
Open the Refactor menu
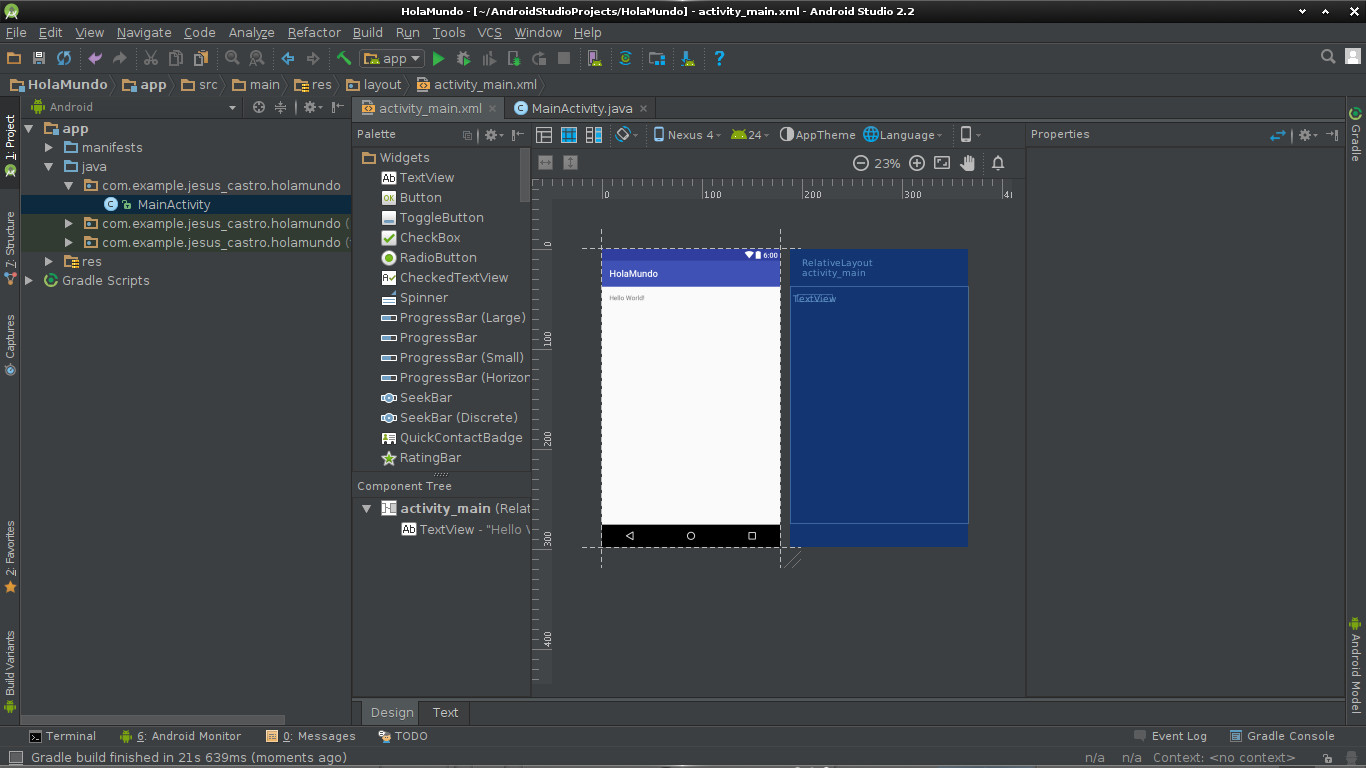coord(314,32)
